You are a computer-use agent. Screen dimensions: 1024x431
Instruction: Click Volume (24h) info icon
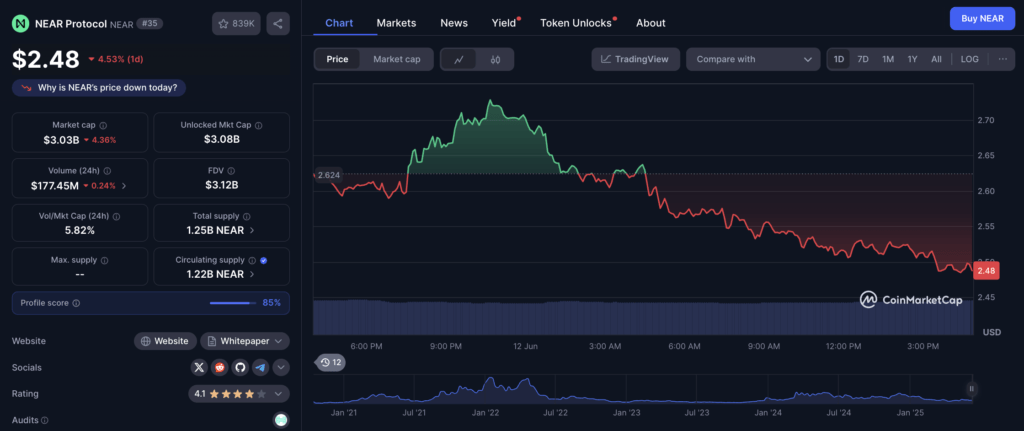coord(107,171)
